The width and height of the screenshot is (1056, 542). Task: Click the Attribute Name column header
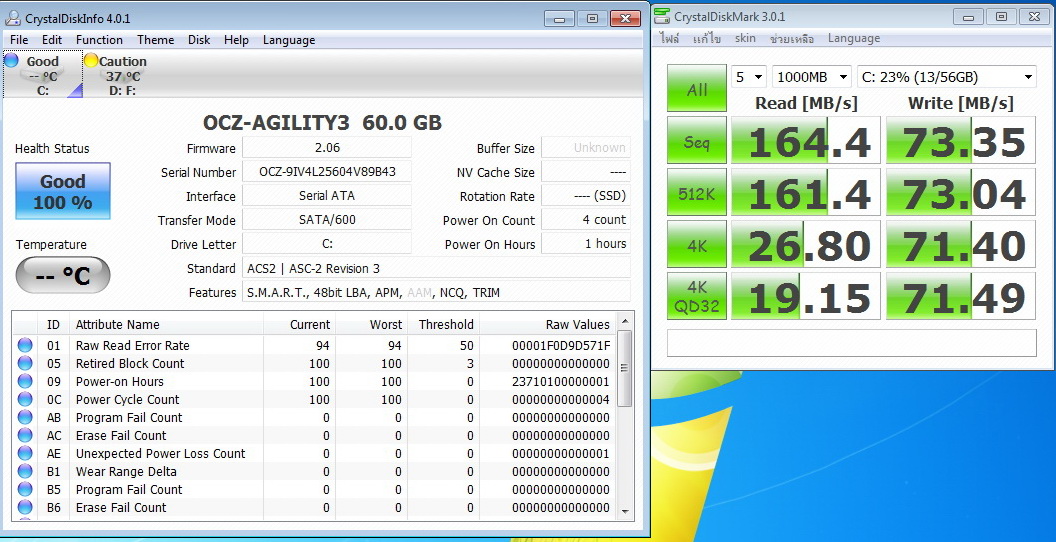point(165,325)
